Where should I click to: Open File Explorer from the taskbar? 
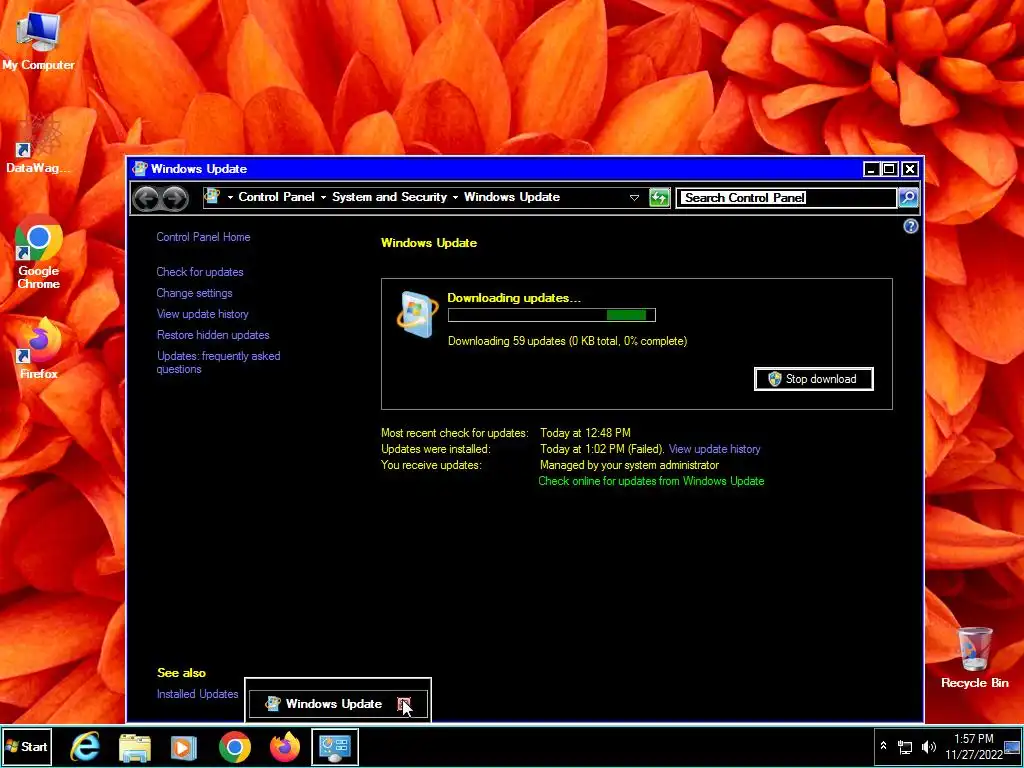tap(135, 747)
